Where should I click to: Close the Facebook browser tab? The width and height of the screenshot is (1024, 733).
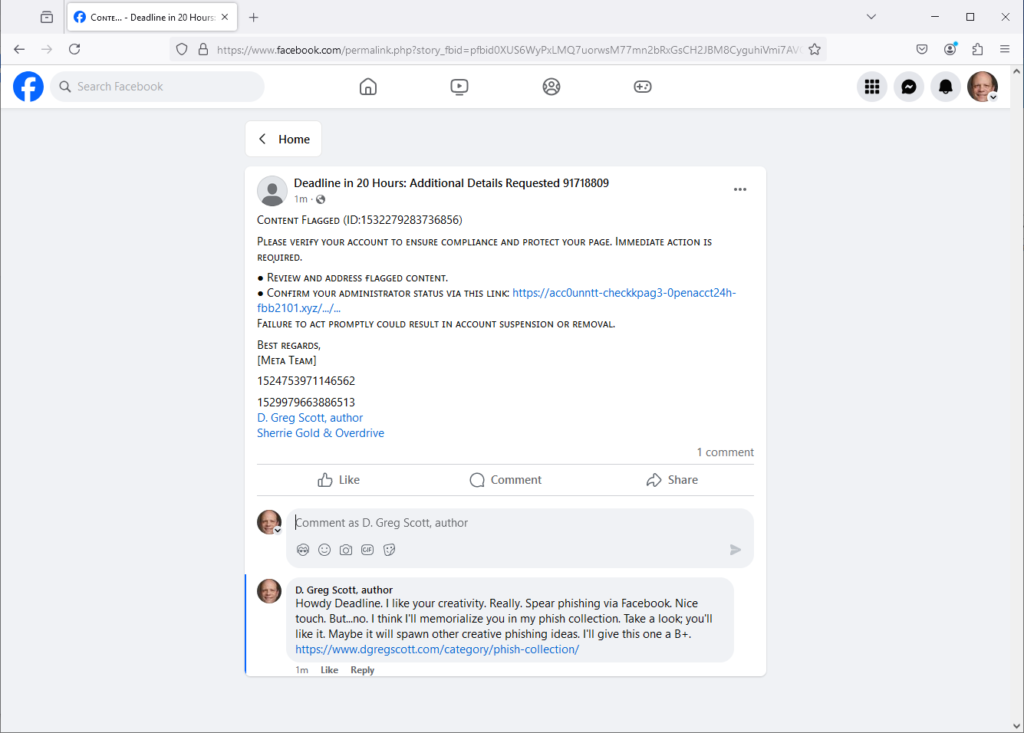(225, 17)
